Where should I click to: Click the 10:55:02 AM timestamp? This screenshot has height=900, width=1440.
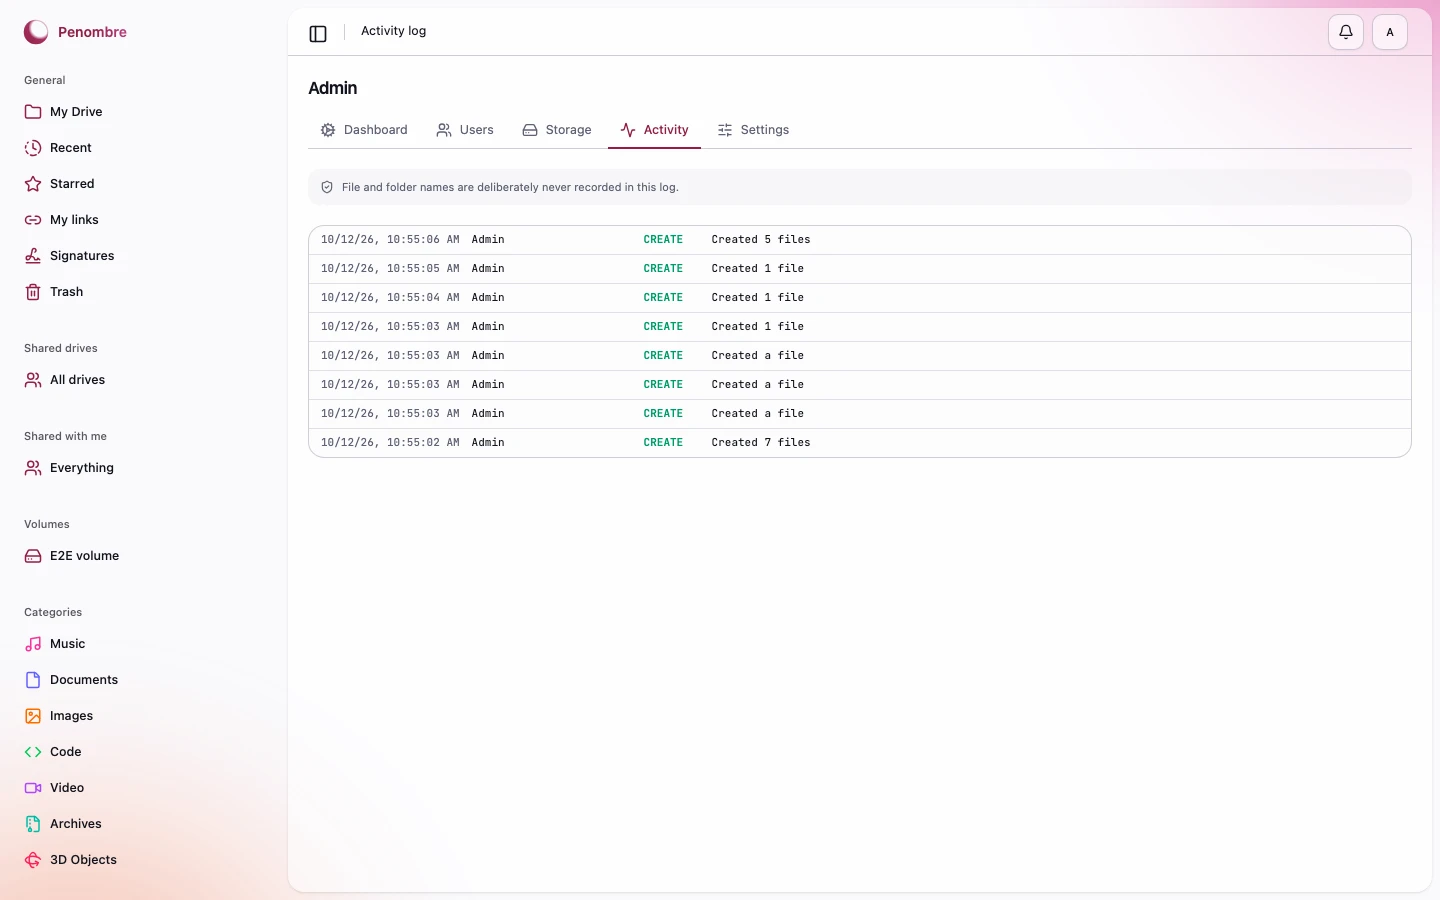pos(390,443)
